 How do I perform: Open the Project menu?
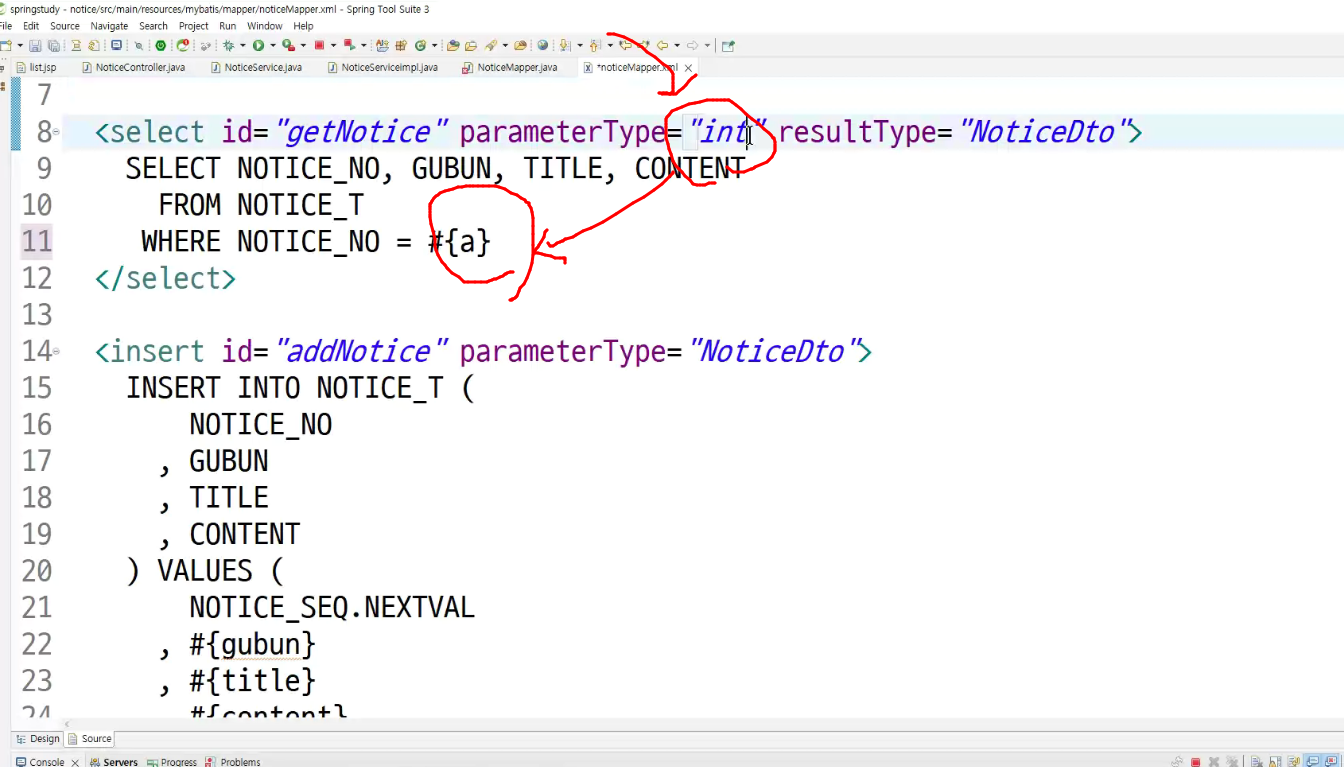[194, 26]
